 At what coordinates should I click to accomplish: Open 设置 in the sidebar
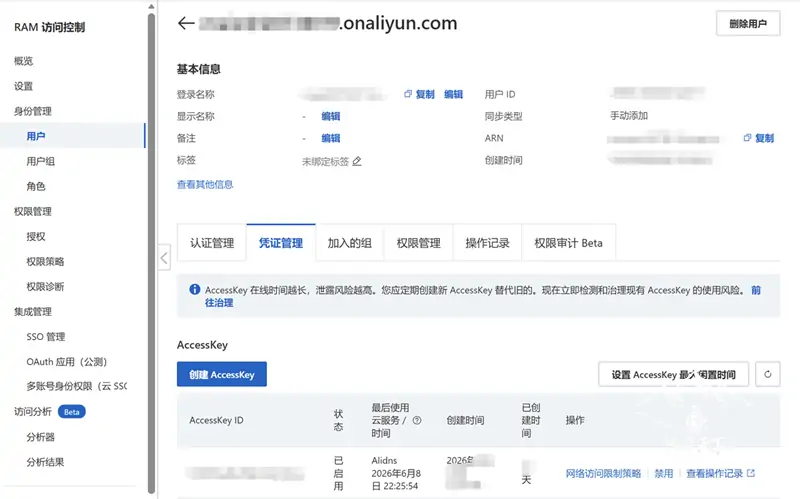pyautogui.click(x=23, y=86)
